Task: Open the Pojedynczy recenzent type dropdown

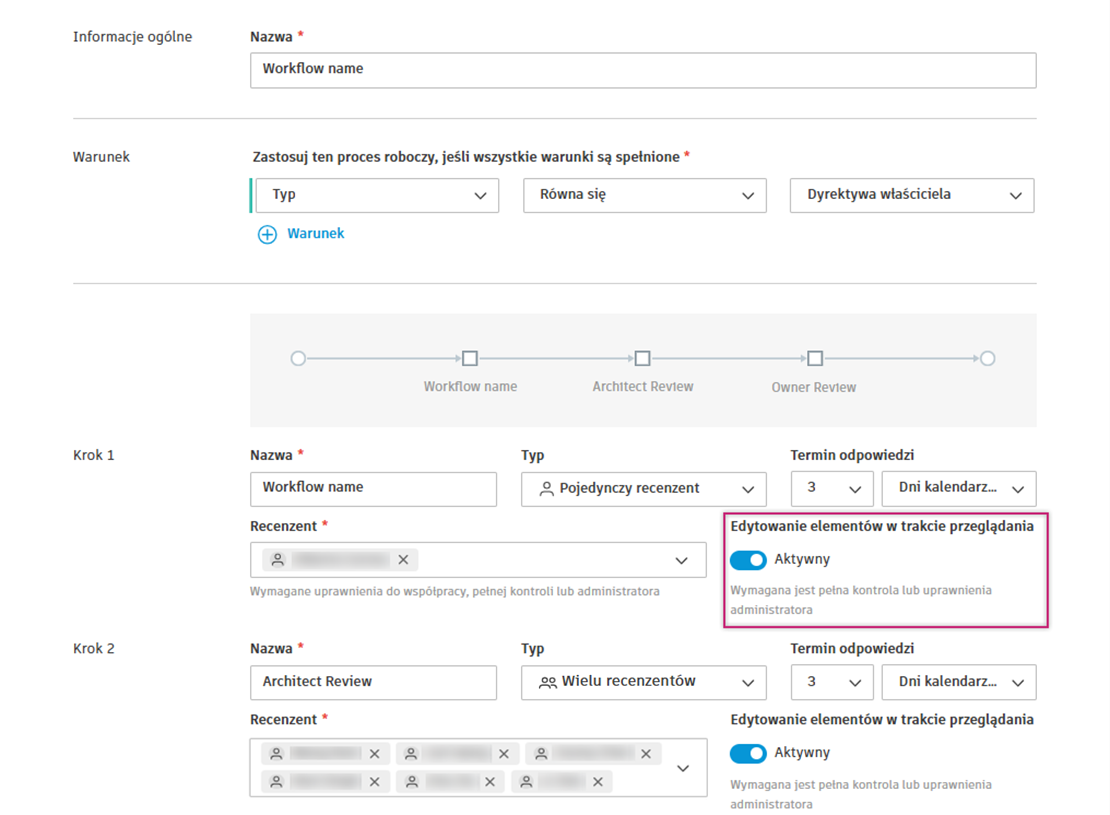Action: click(643, 489)
